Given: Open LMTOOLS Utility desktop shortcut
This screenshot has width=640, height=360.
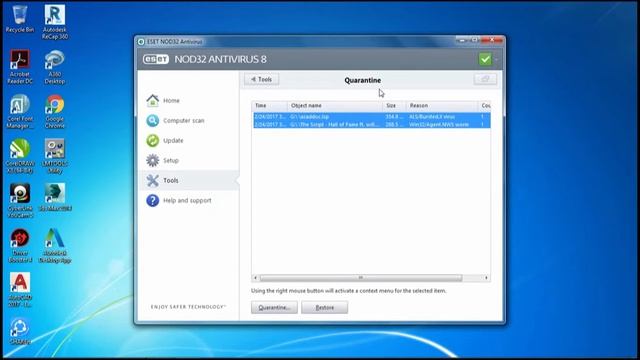Looking at the screenshot, I should click(x=55, y=156).
